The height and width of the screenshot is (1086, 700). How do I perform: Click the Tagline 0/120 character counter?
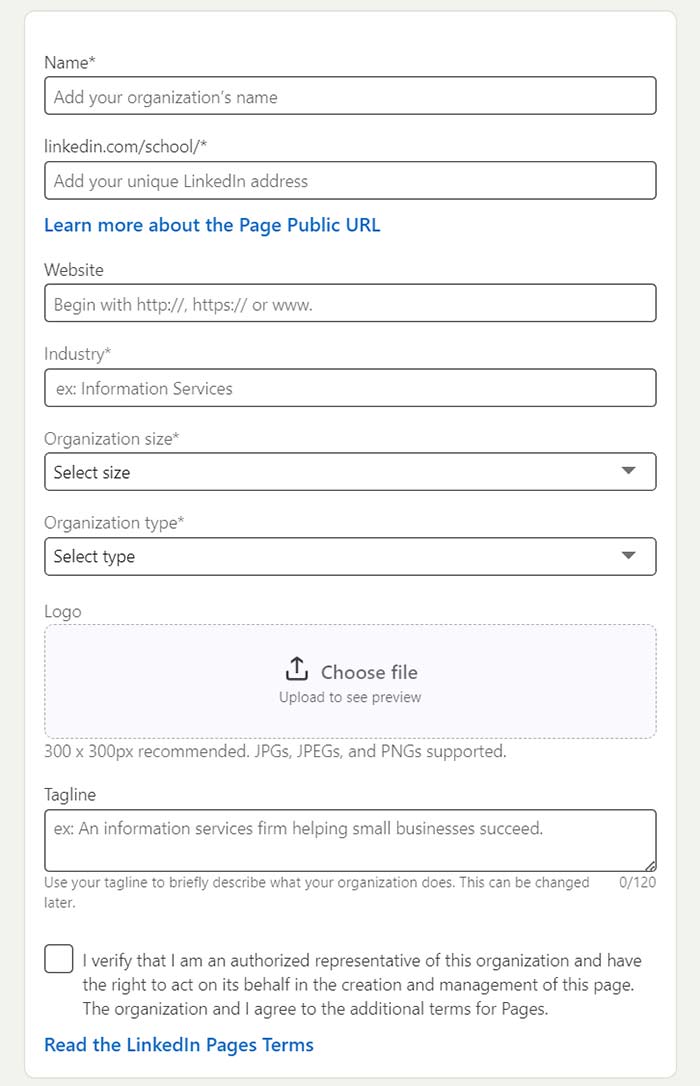[x=637, y=882]
